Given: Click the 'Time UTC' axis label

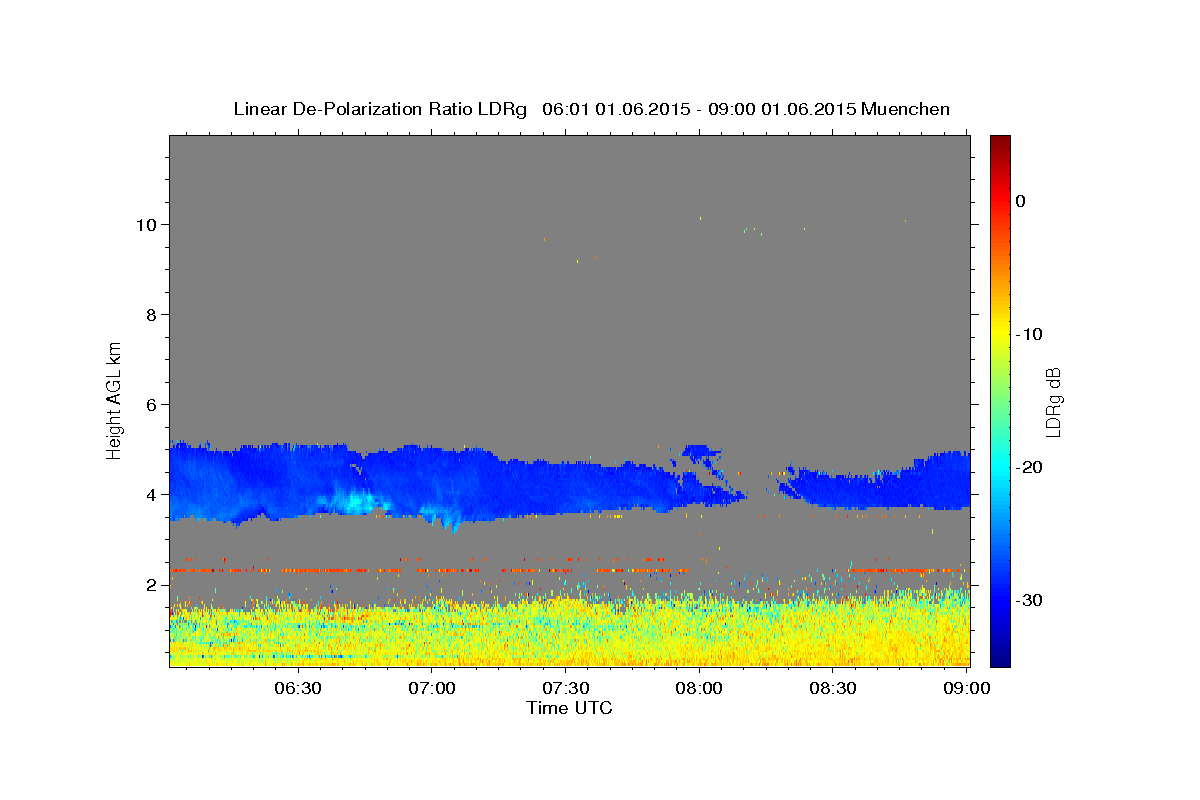Looking at the screenshot, I should (x=569, y=708).
